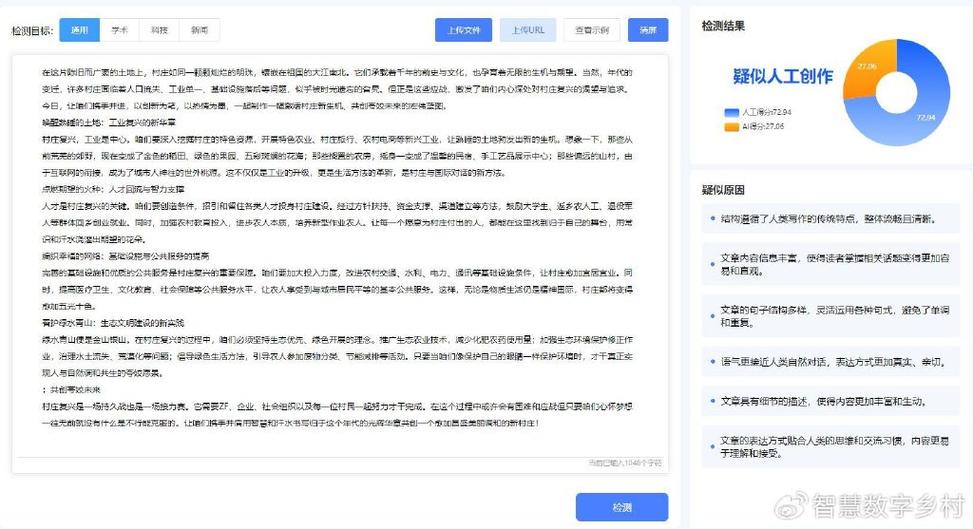Click the blue 人工得分 legend swatch
Viewport: 973px width, 529px height.
pos(732,112)
